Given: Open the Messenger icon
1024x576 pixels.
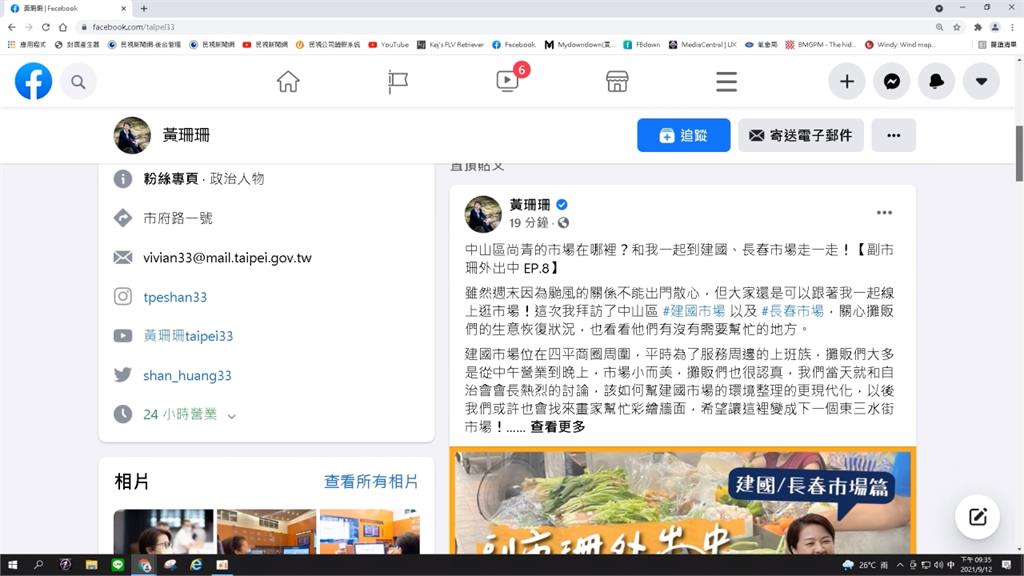Looking at the screenshot, I should pos(892,82).
